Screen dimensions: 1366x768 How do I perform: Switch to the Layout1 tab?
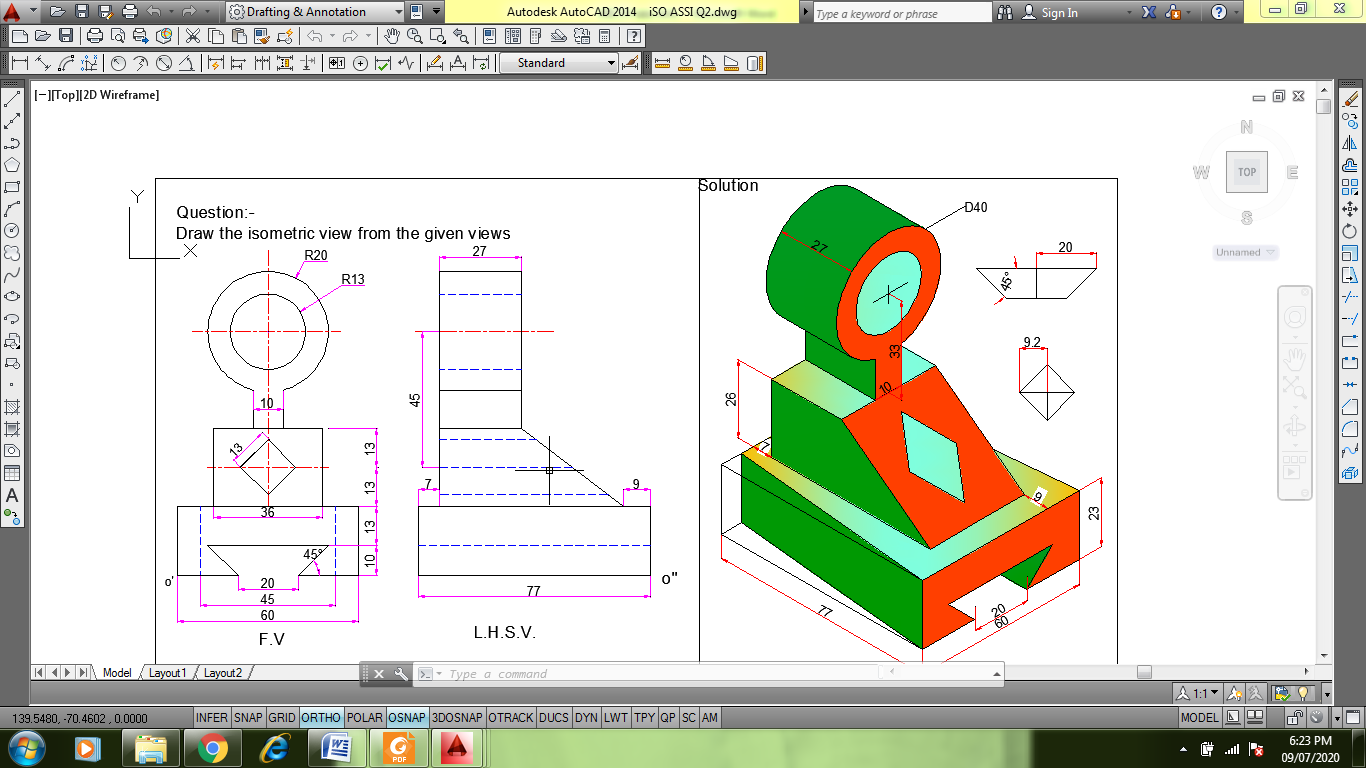[x=167, y=673]
